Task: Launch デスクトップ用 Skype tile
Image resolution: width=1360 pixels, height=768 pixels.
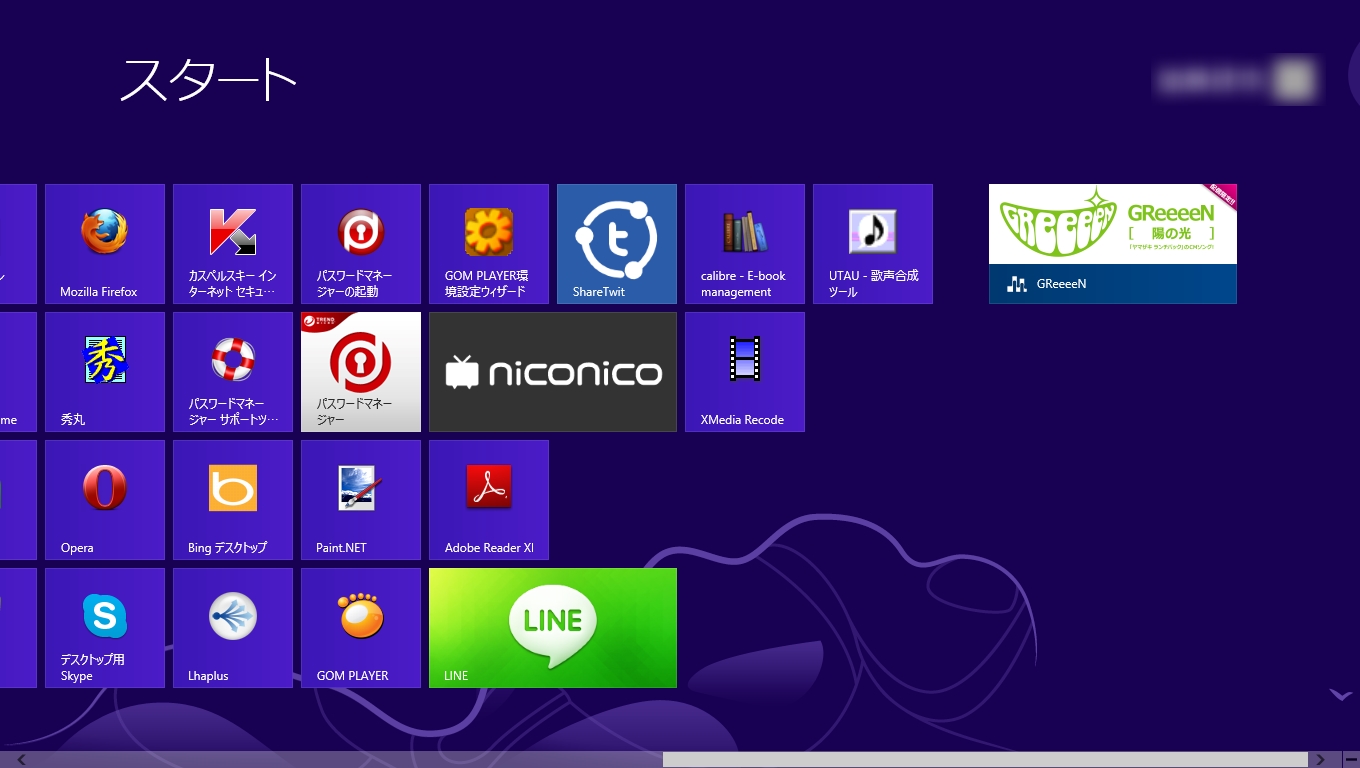Action: (105, 628)
